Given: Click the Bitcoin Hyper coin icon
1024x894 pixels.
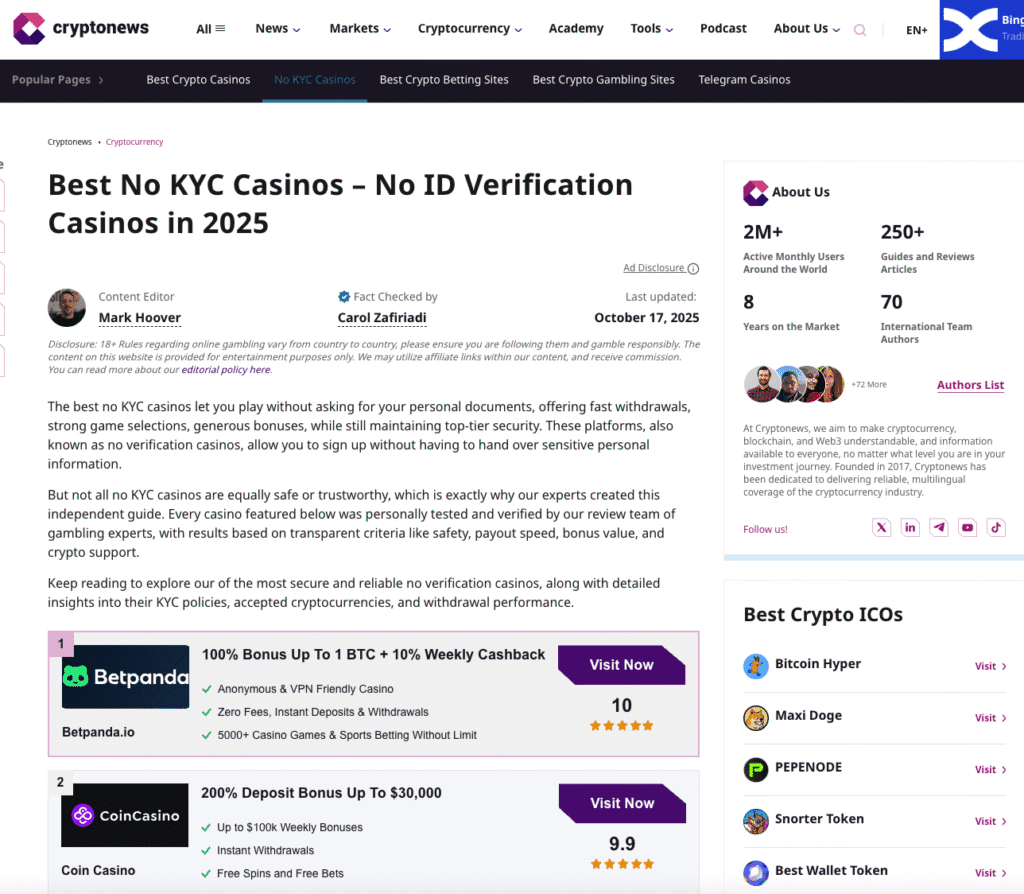Looking at the screenshot, I should point(756,665).
